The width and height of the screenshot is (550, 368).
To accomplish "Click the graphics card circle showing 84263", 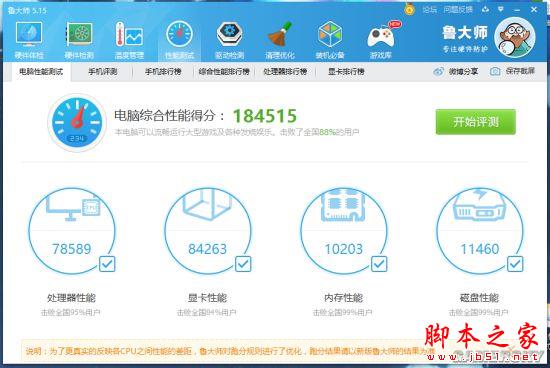I will [208, 231].
